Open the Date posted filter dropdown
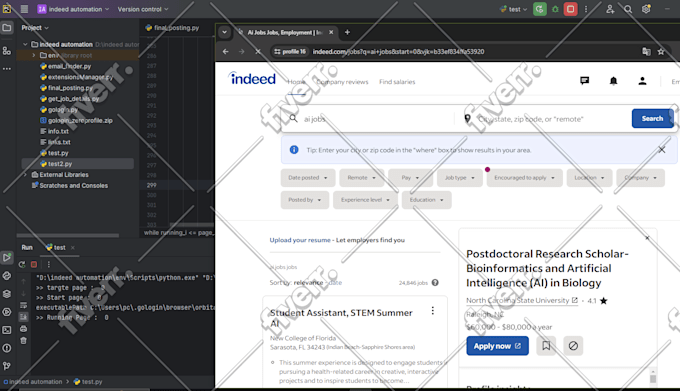680x391 pixels. click(x=307, y=178)
